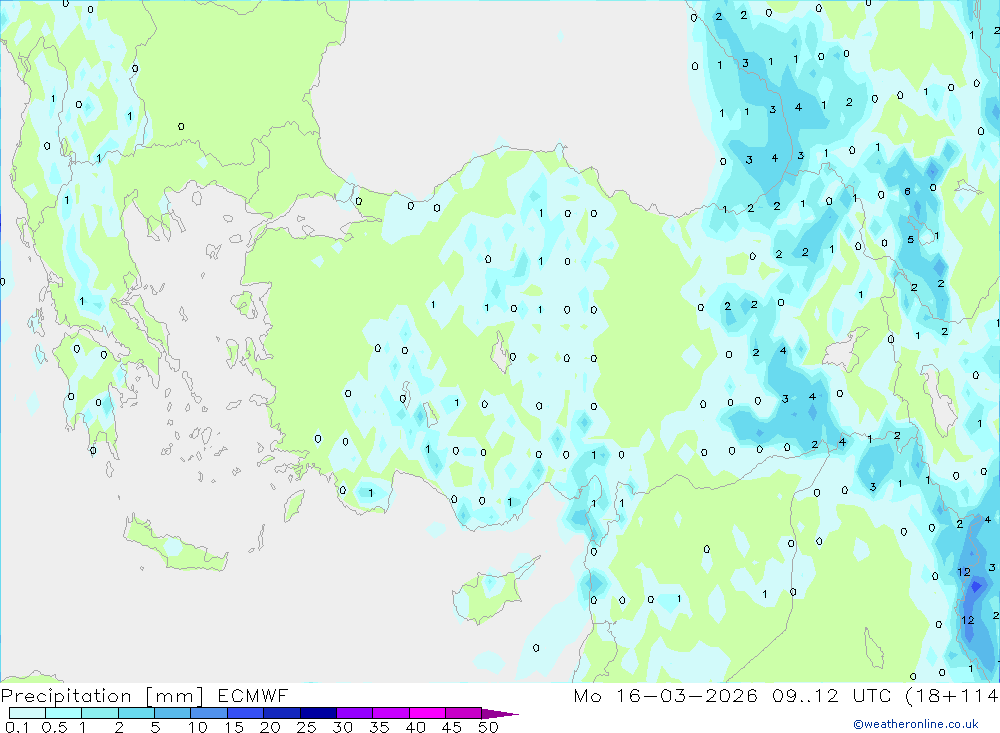Click the '25' legend scale label
The width and height of the screenshot is (1000, 733).
pyautogui.click(x=307, y=727)
